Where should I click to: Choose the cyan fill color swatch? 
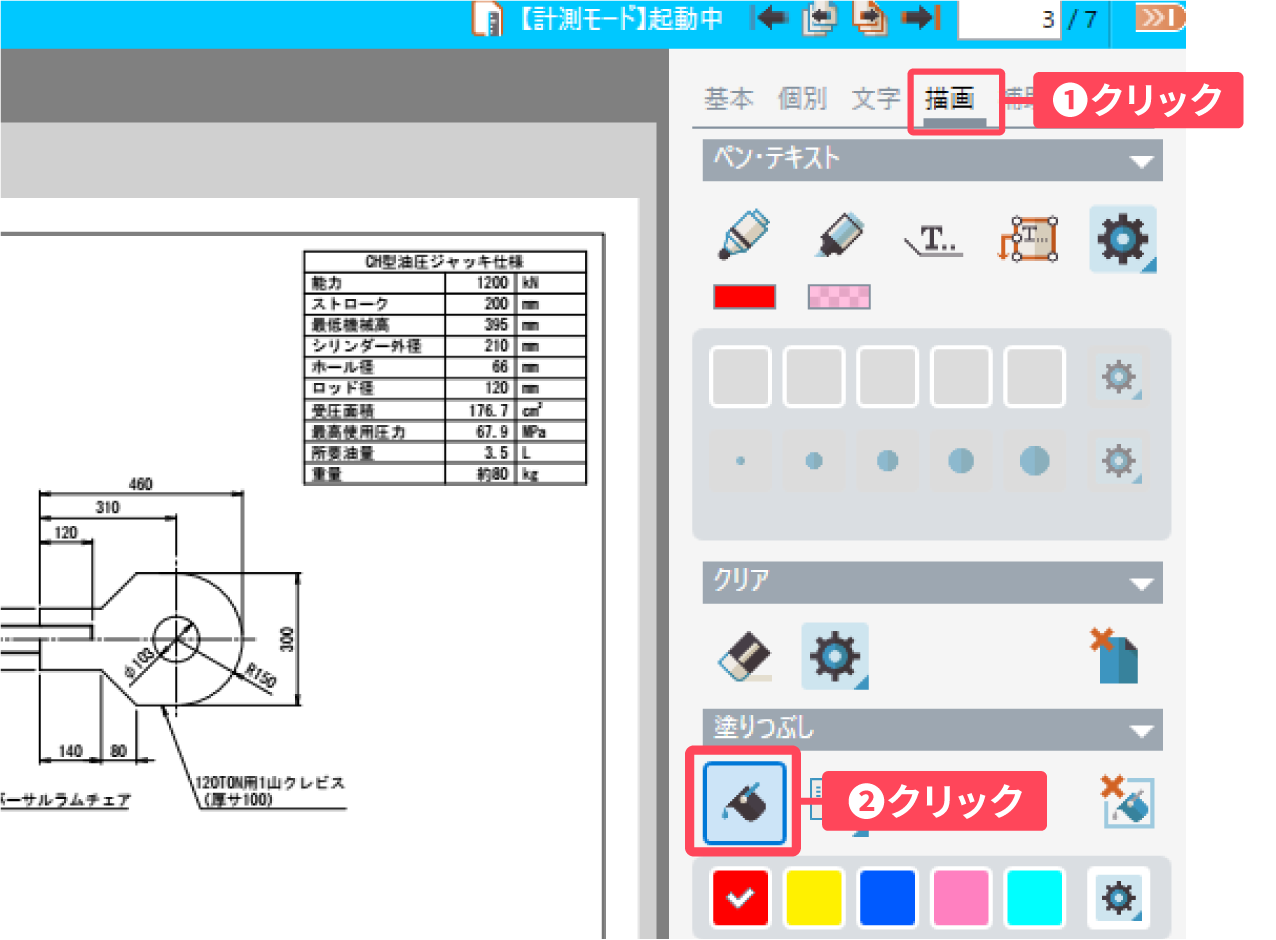click(1035, 897)
